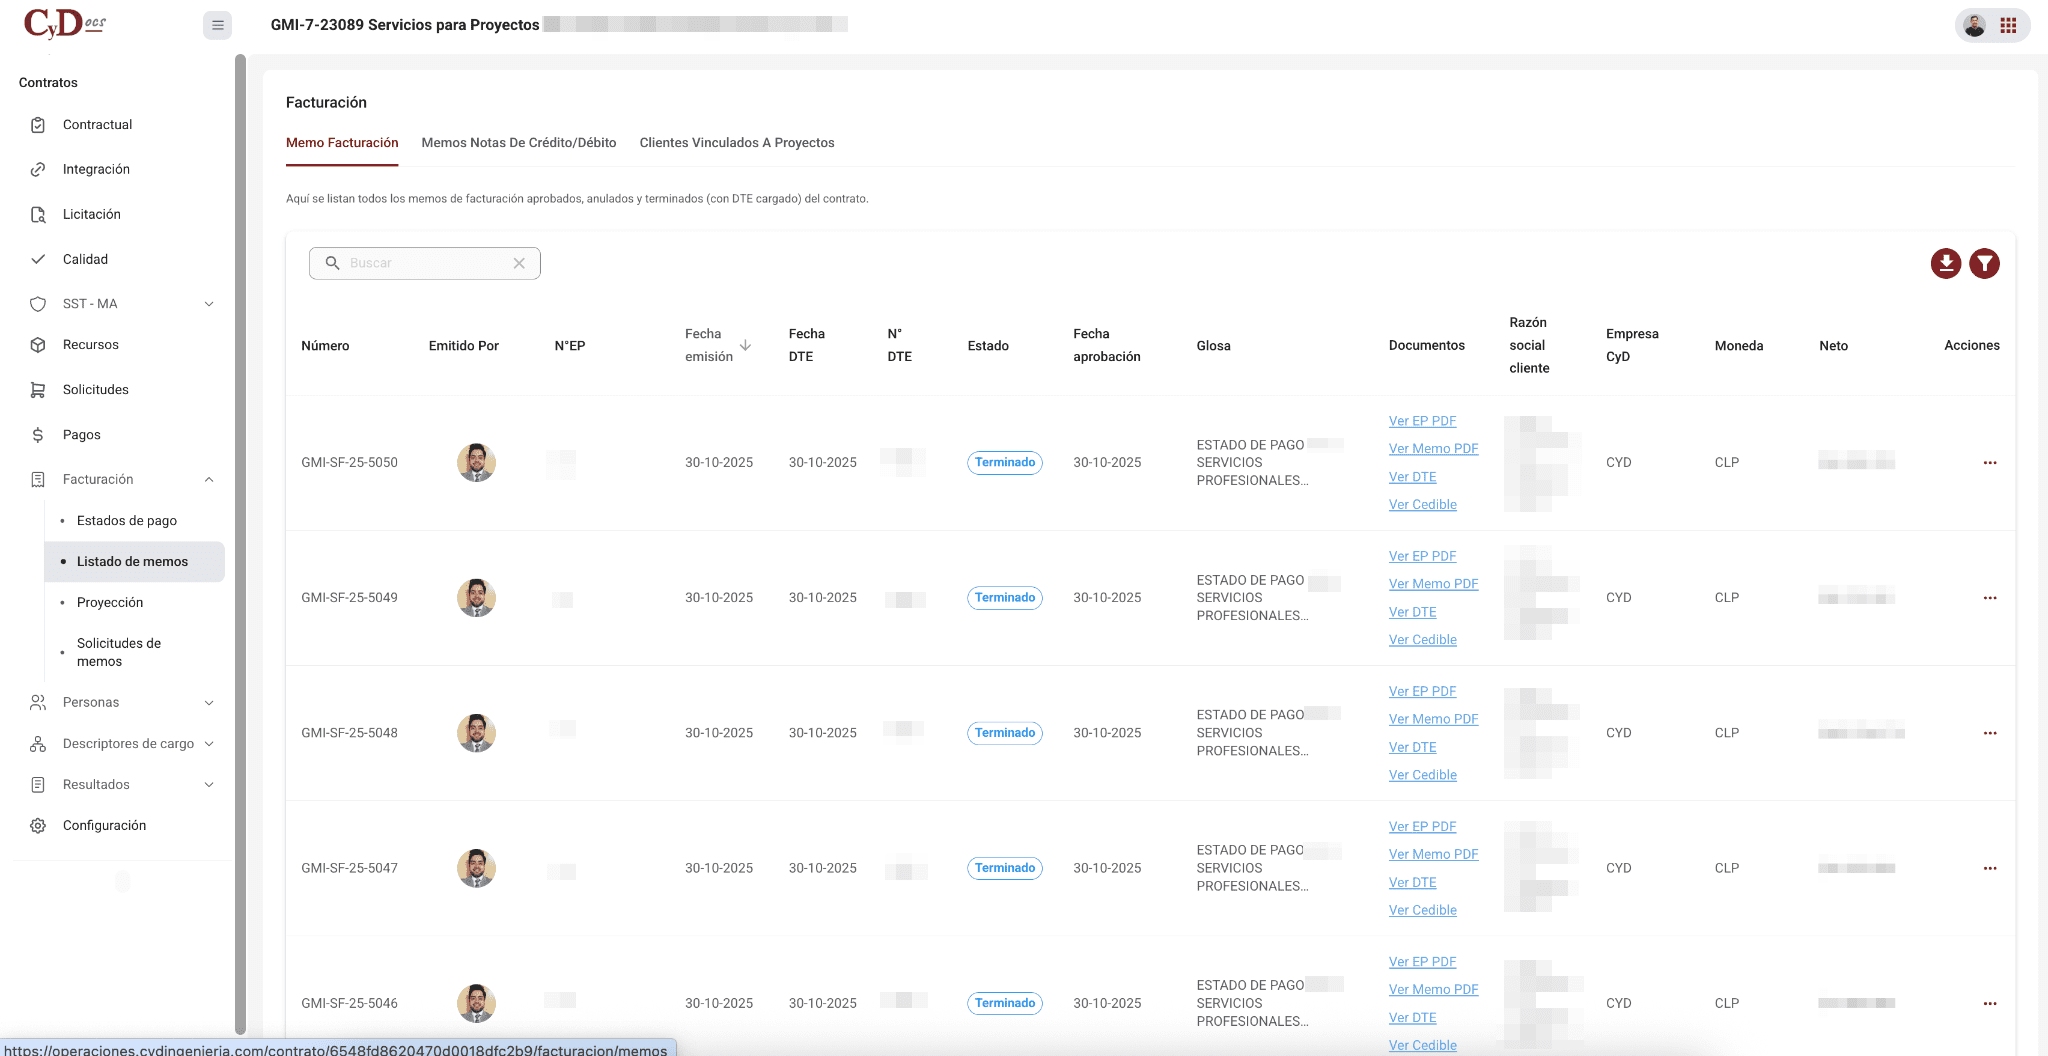The width and height of the screenshot is (2048, 1056).
Task: Expand the SST - MA menu
Action: pos(209,304)
